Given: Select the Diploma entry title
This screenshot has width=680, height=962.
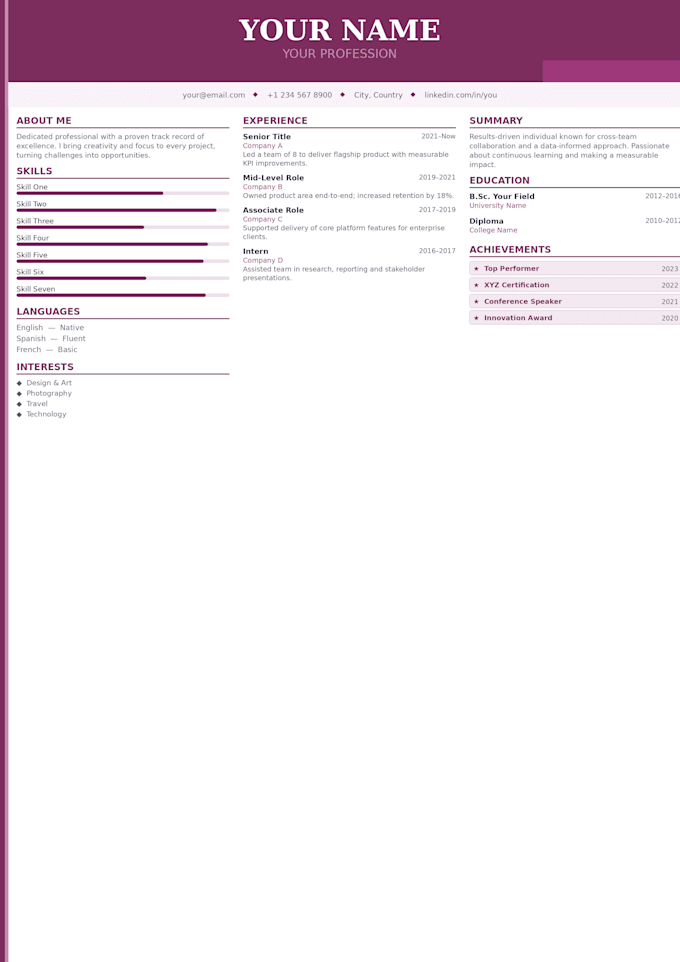Looking at the screenshot, I should point(486,221).
